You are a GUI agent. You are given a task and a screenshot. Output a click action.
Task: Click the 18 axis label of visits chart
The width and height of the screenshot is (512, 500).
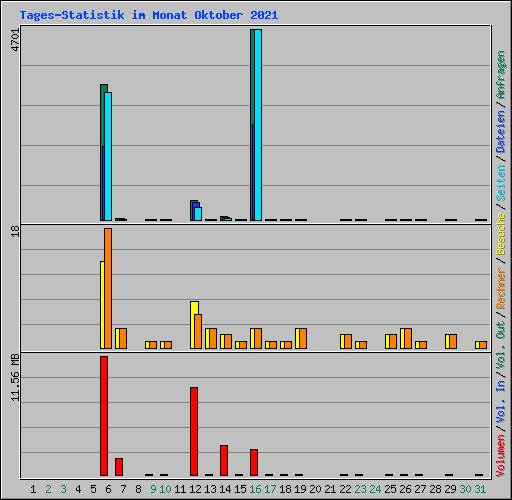coord(15,231)
